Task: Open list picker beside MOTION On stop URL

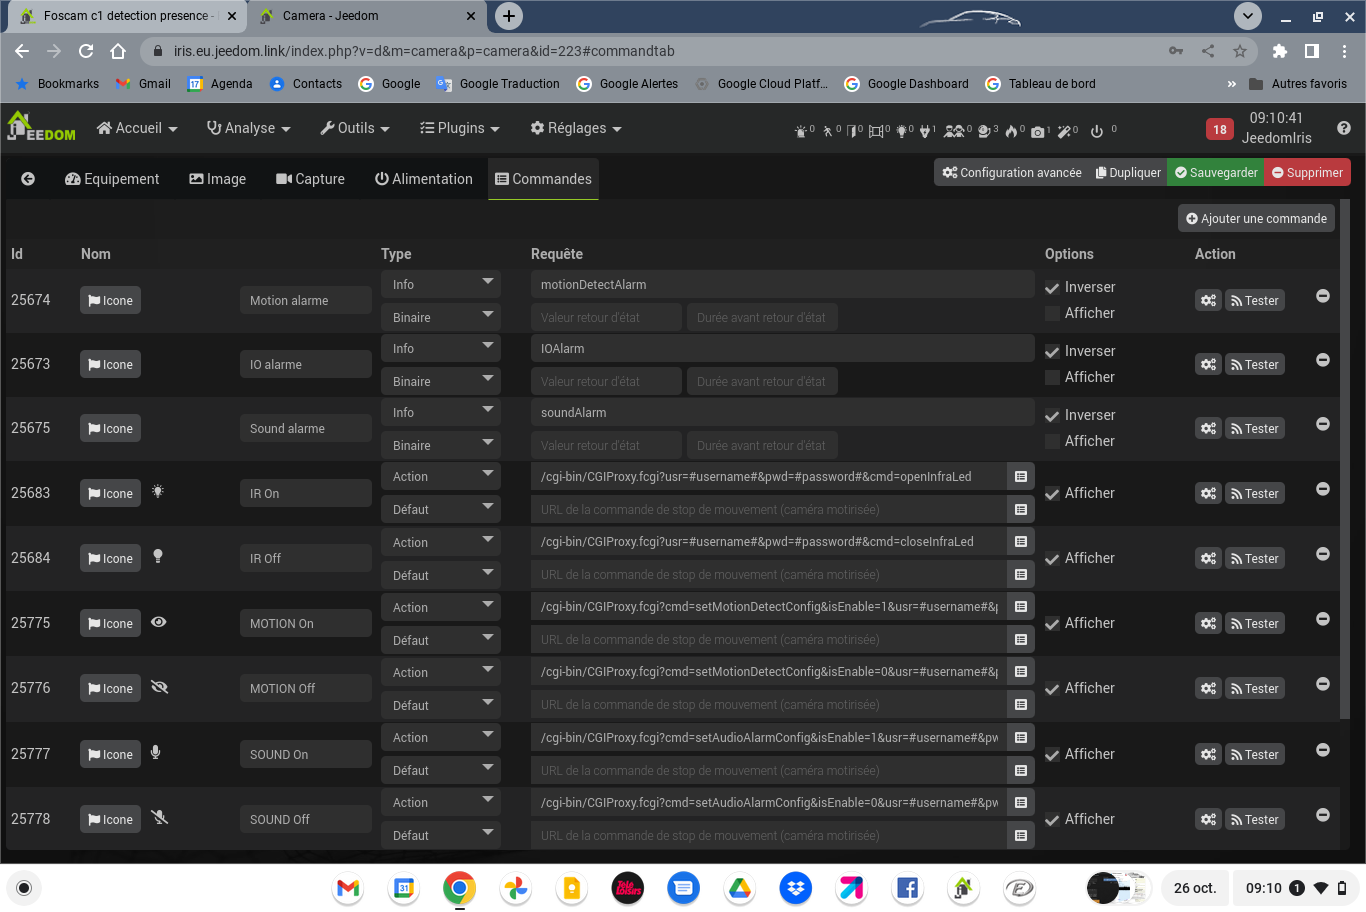Action: coord(1021,640)
